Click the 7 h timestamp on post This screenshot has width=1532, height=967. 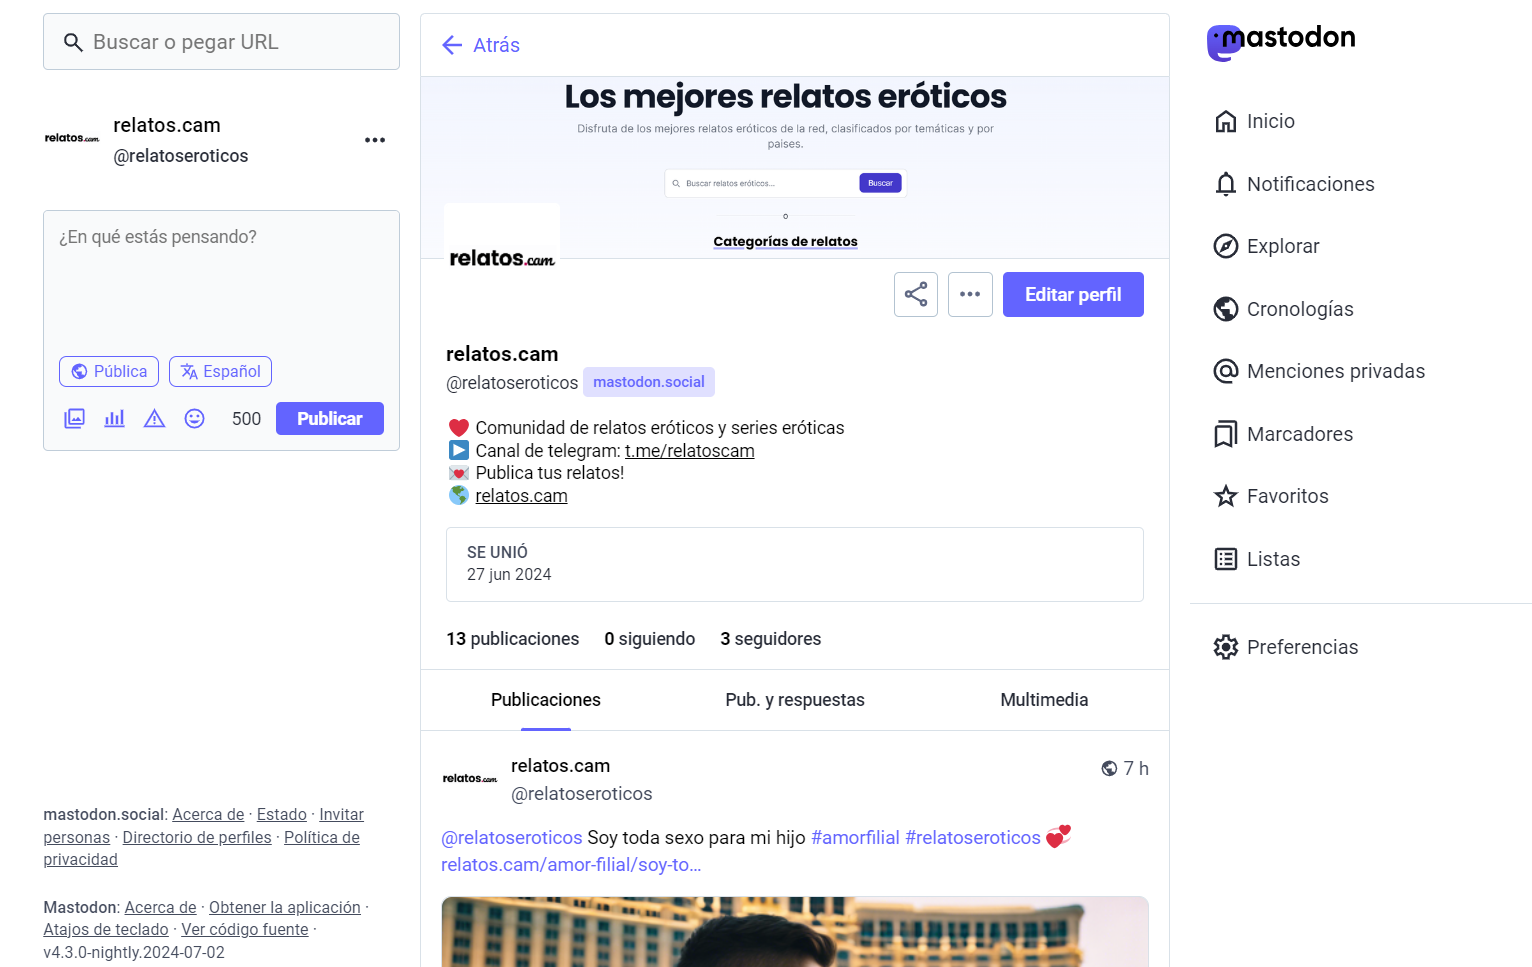tap(1136, 768)
